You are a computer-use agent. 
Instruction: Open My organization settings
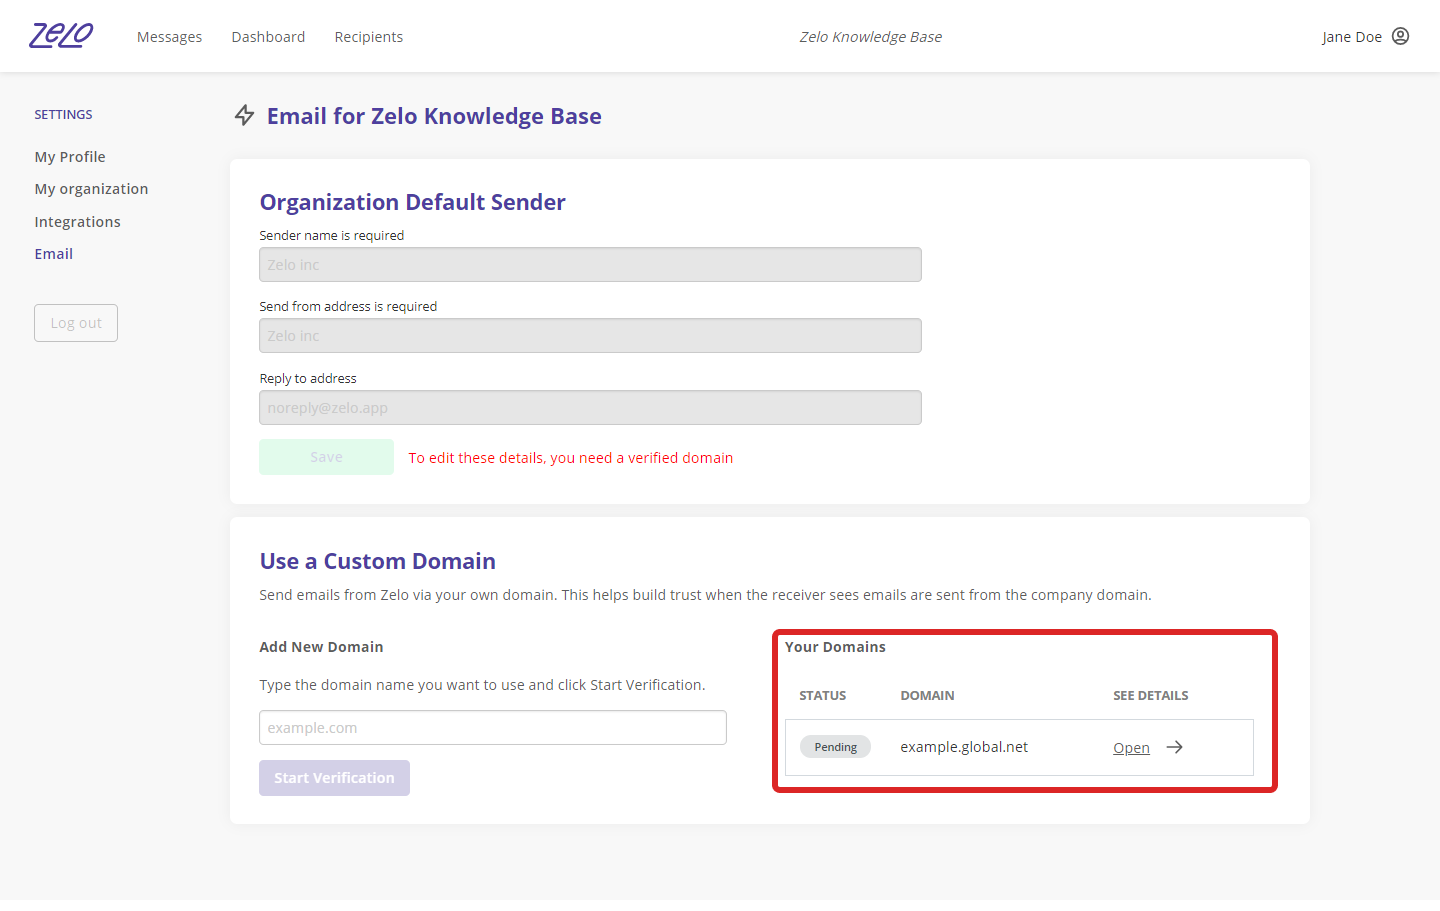91,189
